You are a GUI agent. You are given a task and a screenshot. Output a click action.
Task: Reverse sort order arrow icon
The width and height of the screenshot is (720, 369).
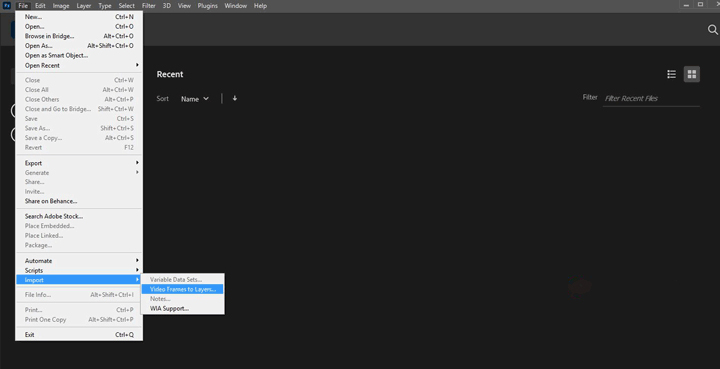235,98
